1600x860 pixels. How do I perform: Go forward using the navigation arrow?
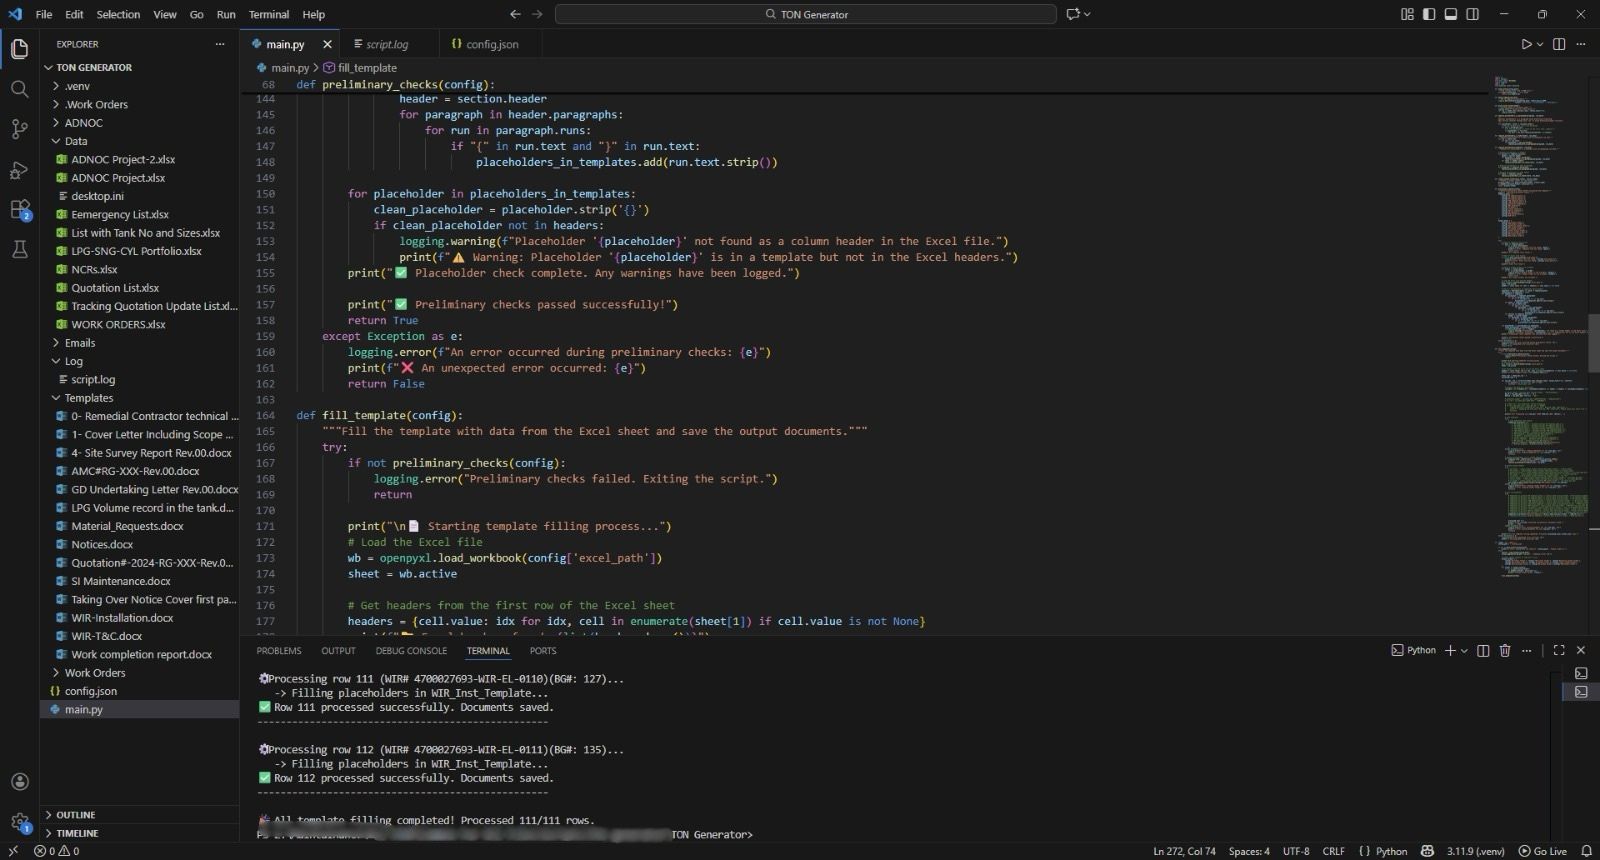[537, 14]
